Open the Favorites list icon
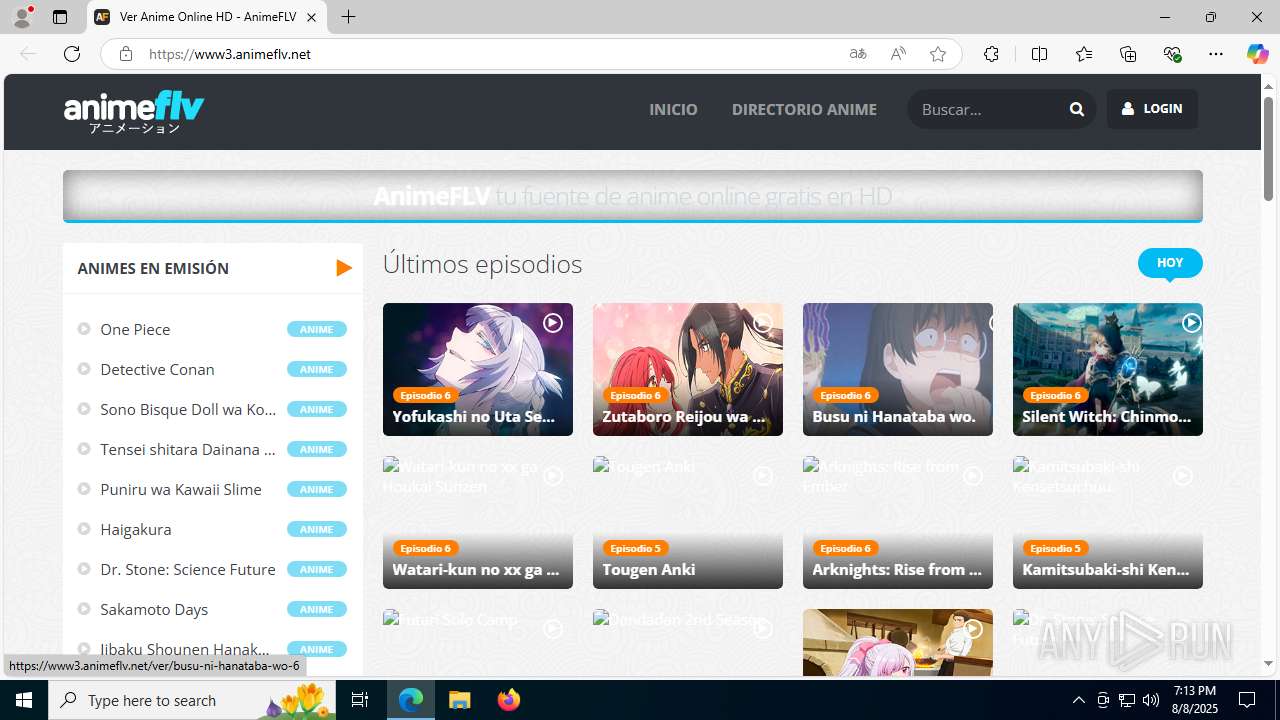Screen dimensions: 1280x720 click(x=1084, y=54)
